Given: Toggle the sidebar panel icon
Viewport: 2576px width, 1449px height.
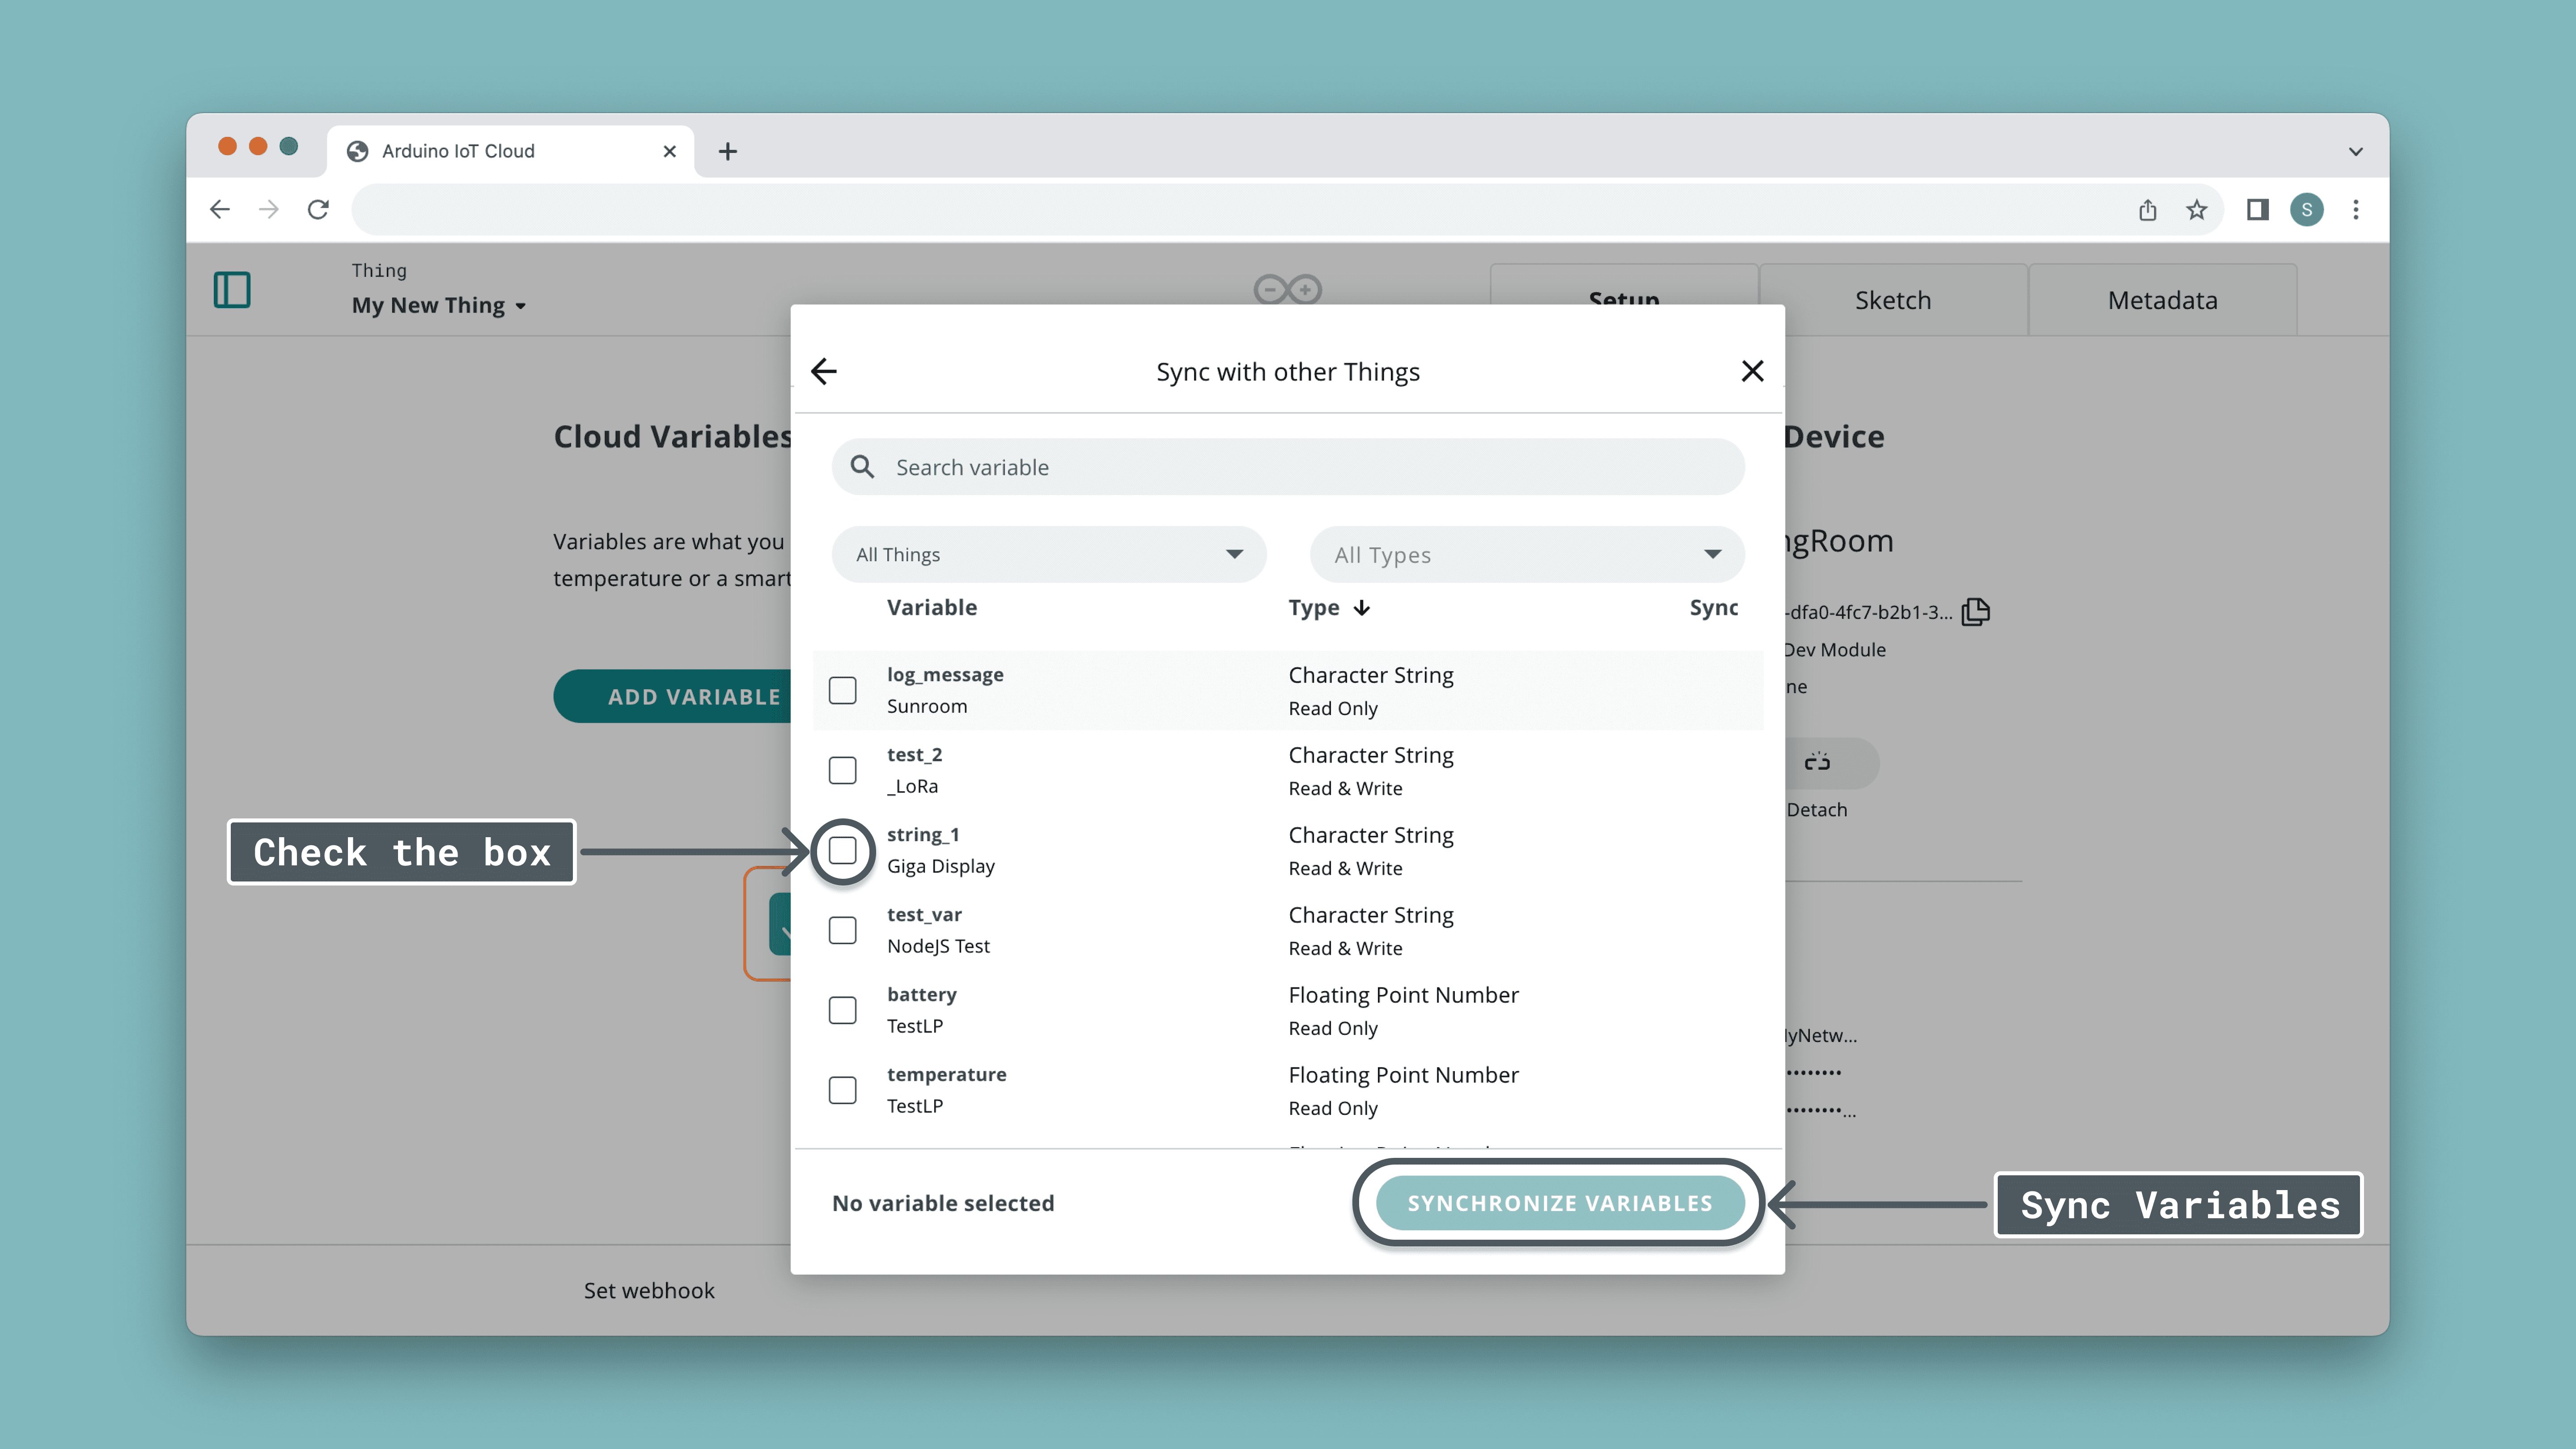Looking at the screenshot, I should point(232,290).
